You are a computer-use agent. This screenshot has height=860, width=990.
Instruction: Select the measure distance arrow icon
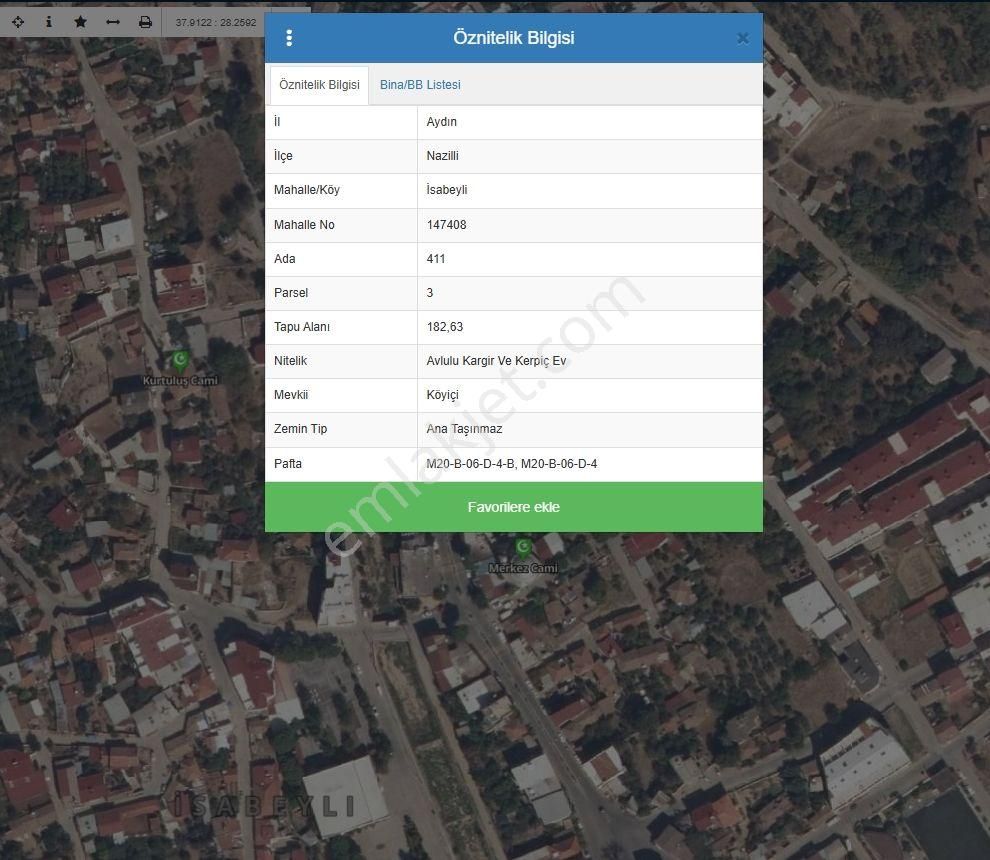tap(113, 22)
